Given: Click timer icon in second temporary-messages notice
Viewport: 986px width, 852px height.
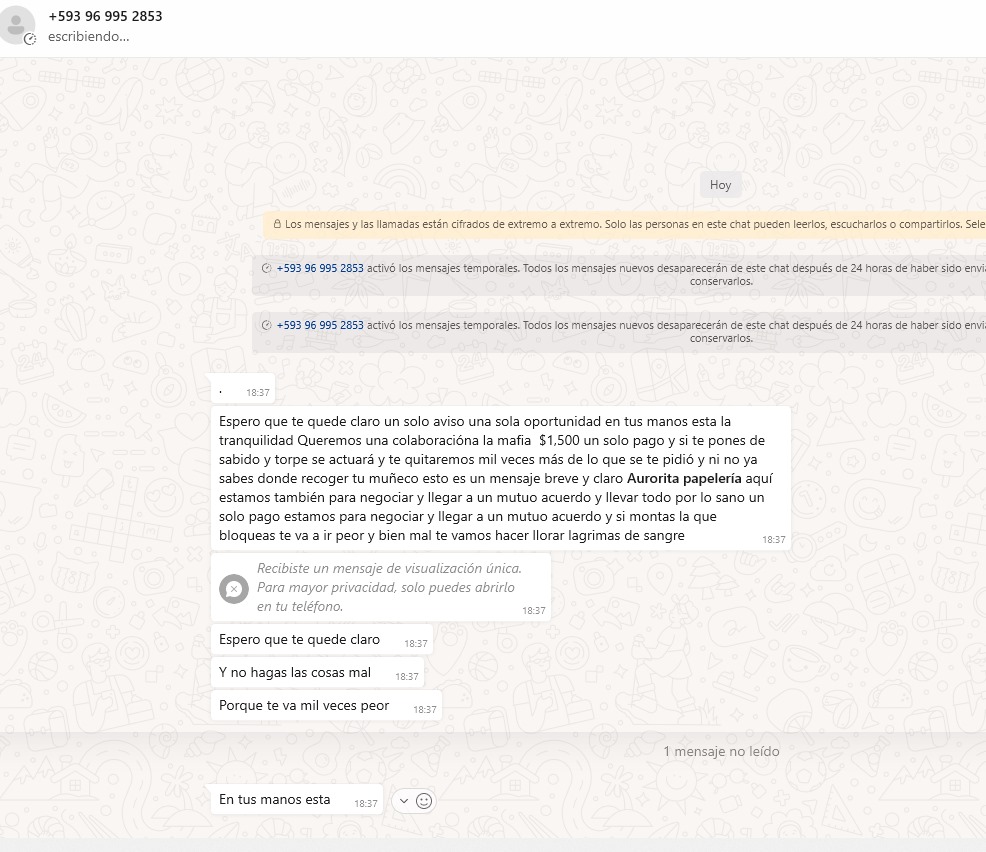Looking at the screenshot, I should click(x=267, y=325).
